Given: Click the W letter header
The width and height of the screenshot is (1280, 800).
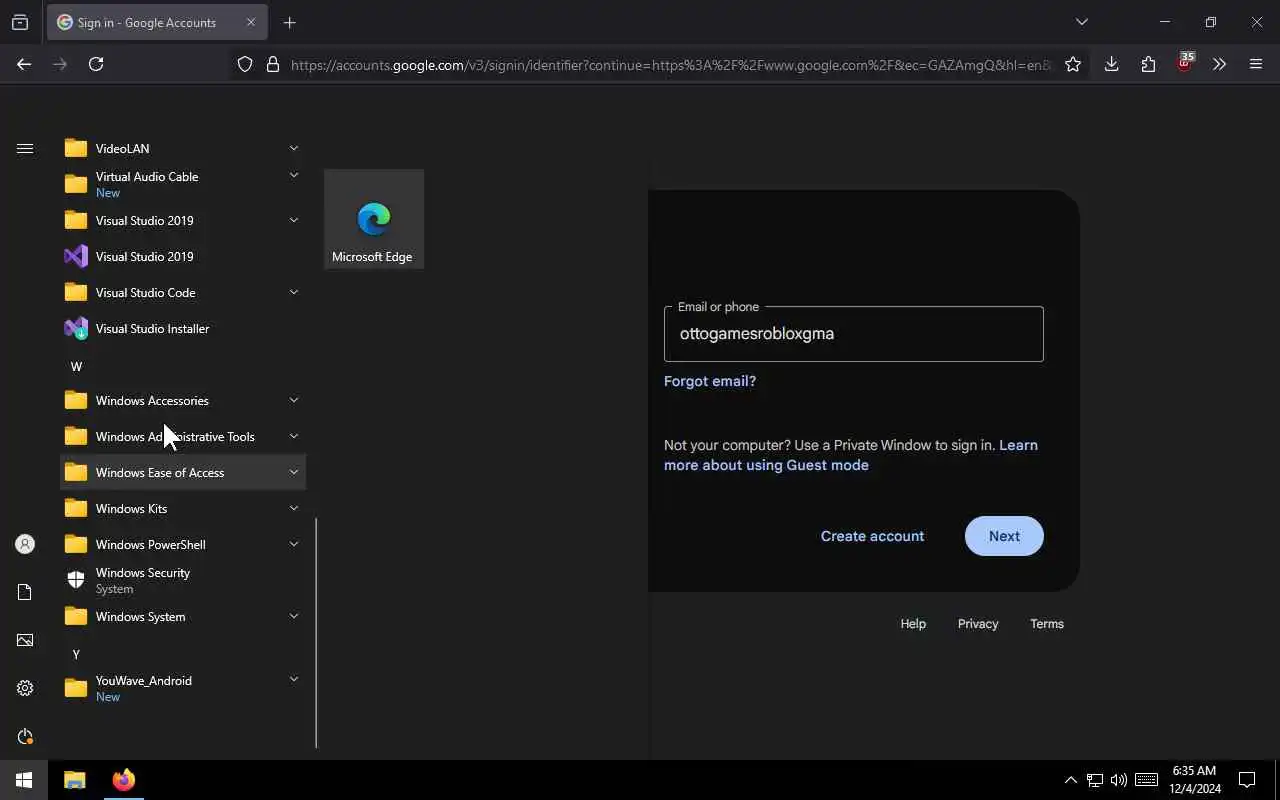Looking at the screenshot, I should (x=76, y=366).
